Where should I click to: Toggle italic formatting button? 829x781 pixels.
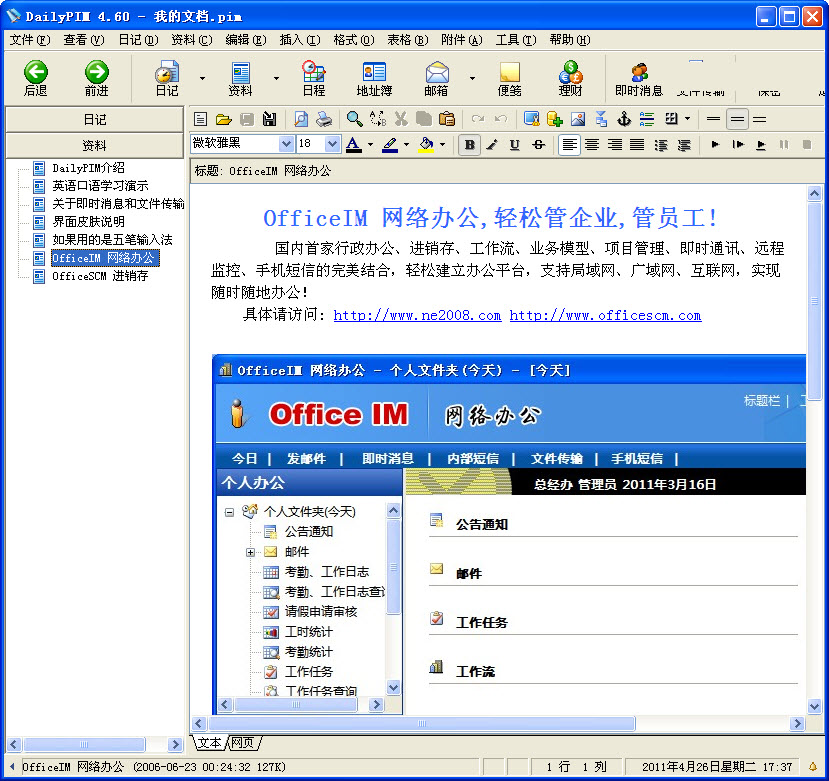492,145
